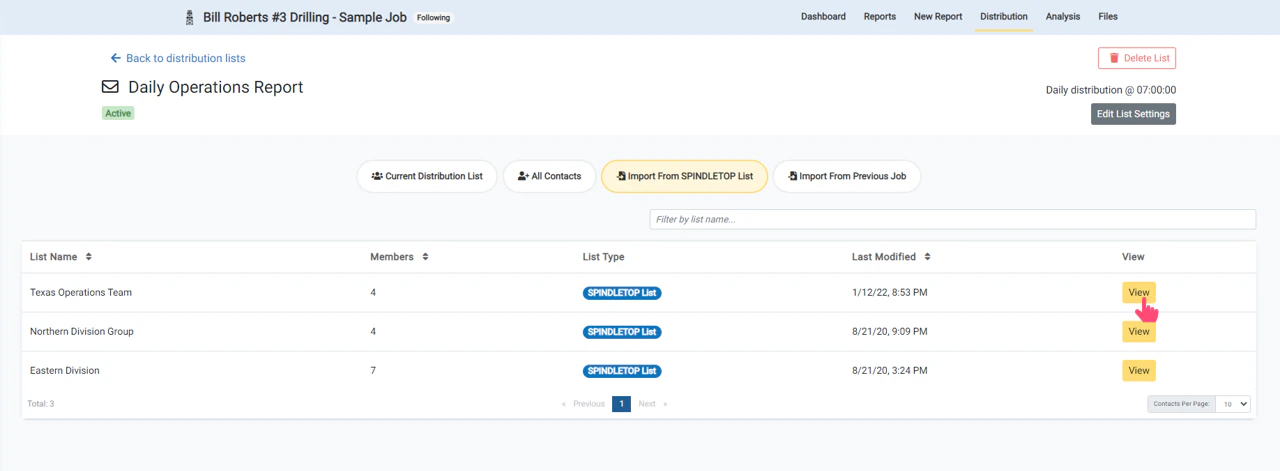View the Texas Operations Team list
The width and height of the screenshot is (1280, 471).
pos(1139,293)
